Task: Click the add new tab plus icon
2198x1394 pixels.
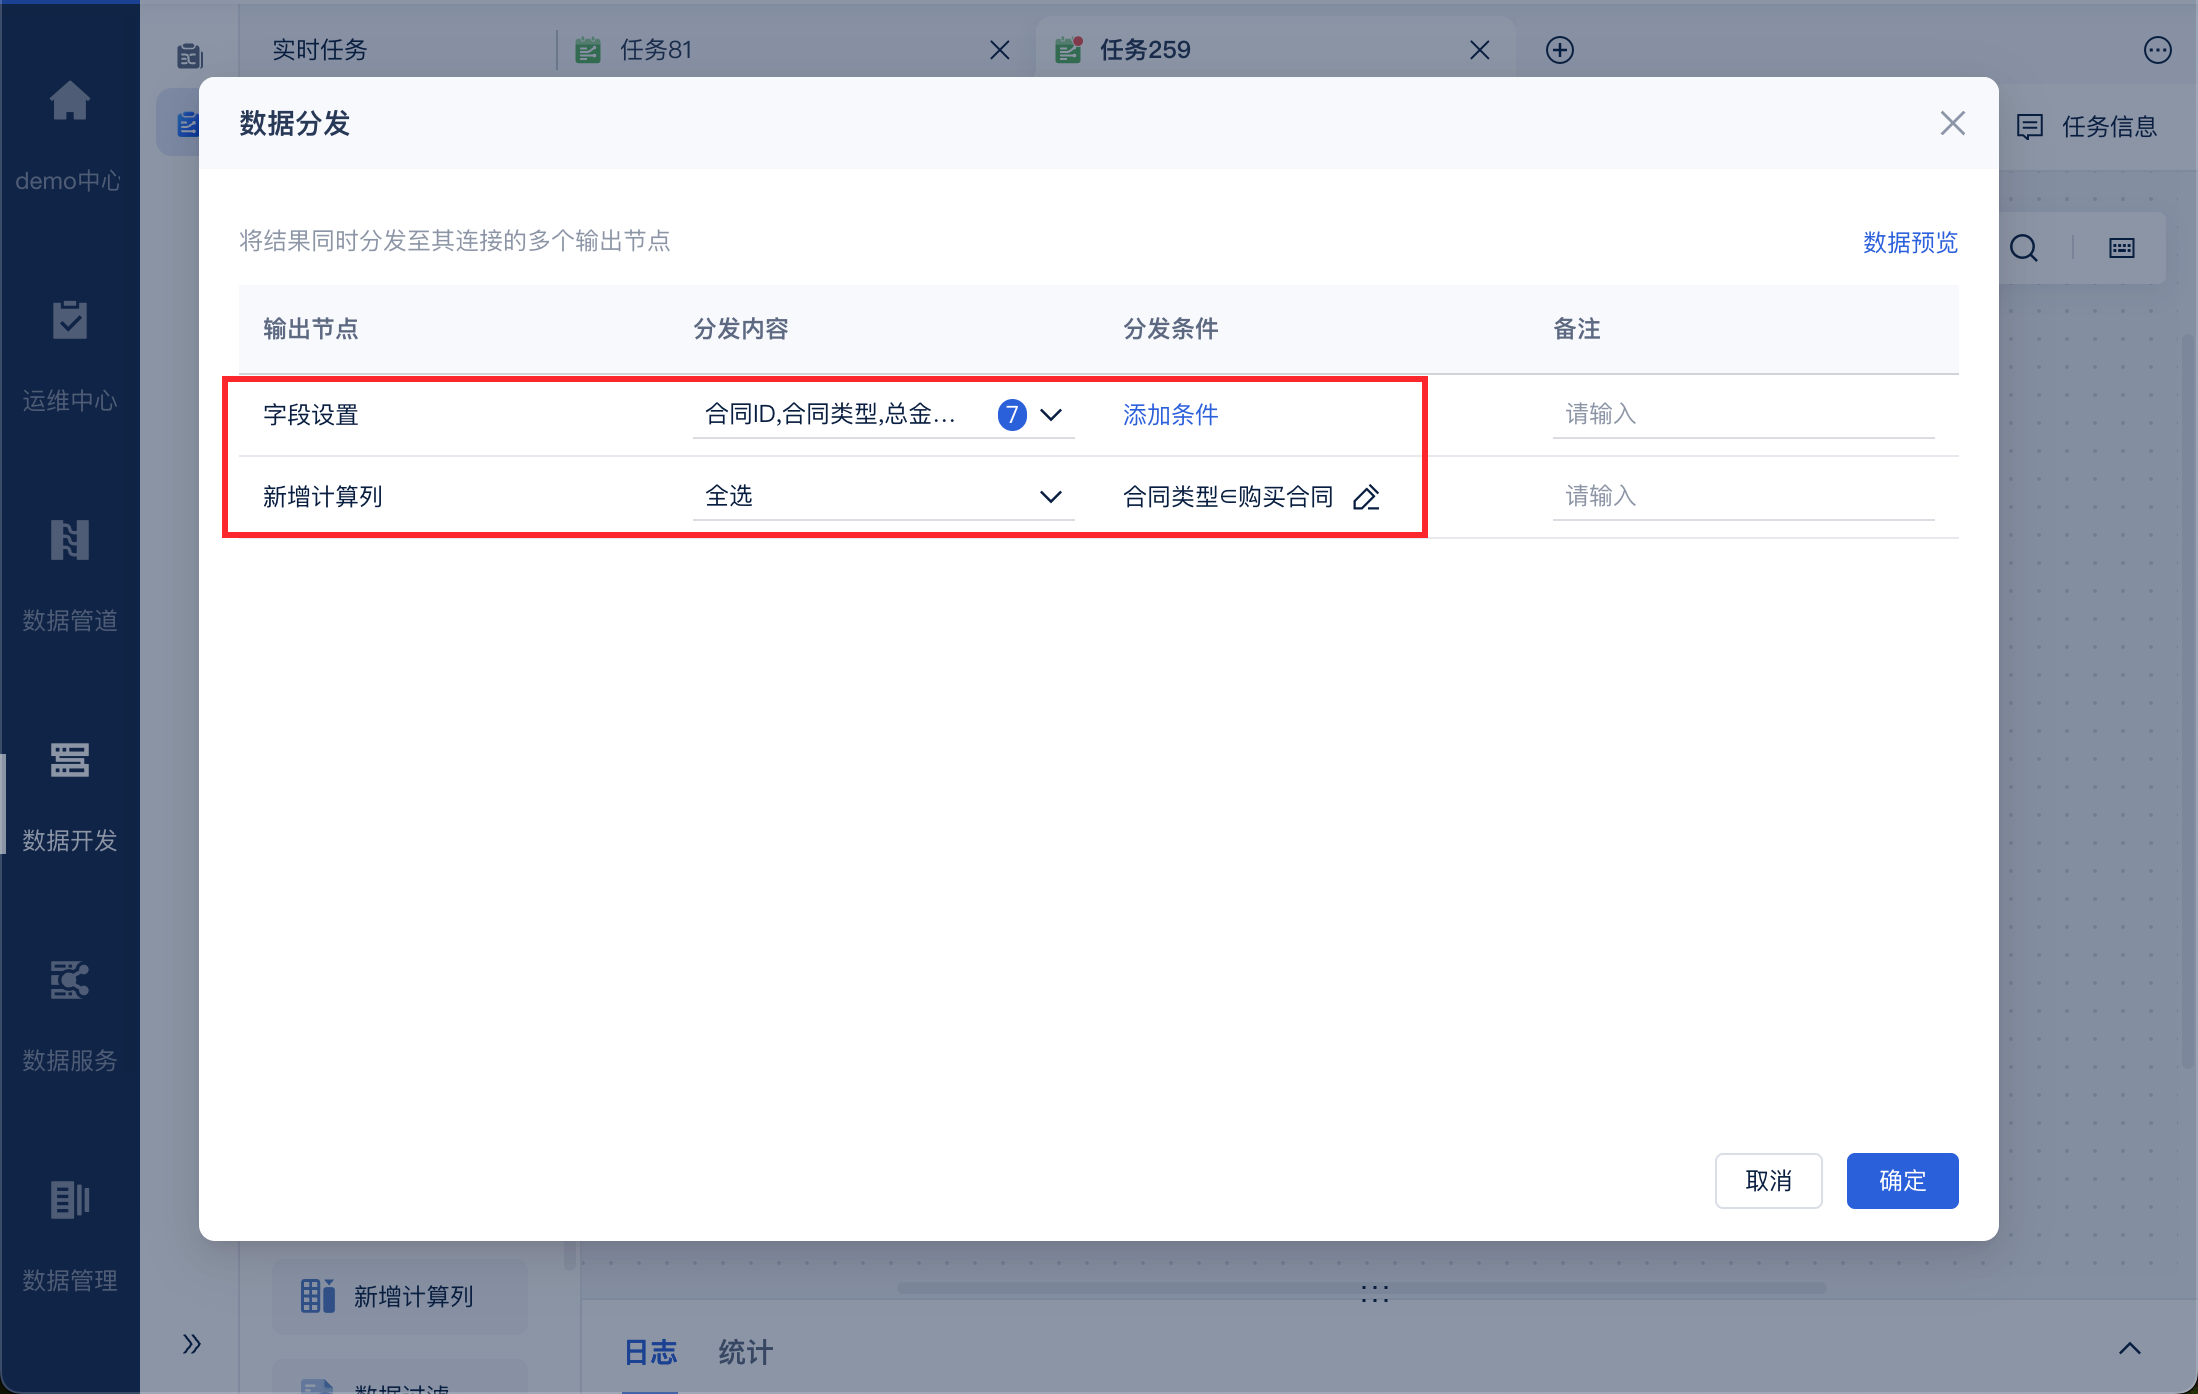Action: click(x=1559, y=50)
